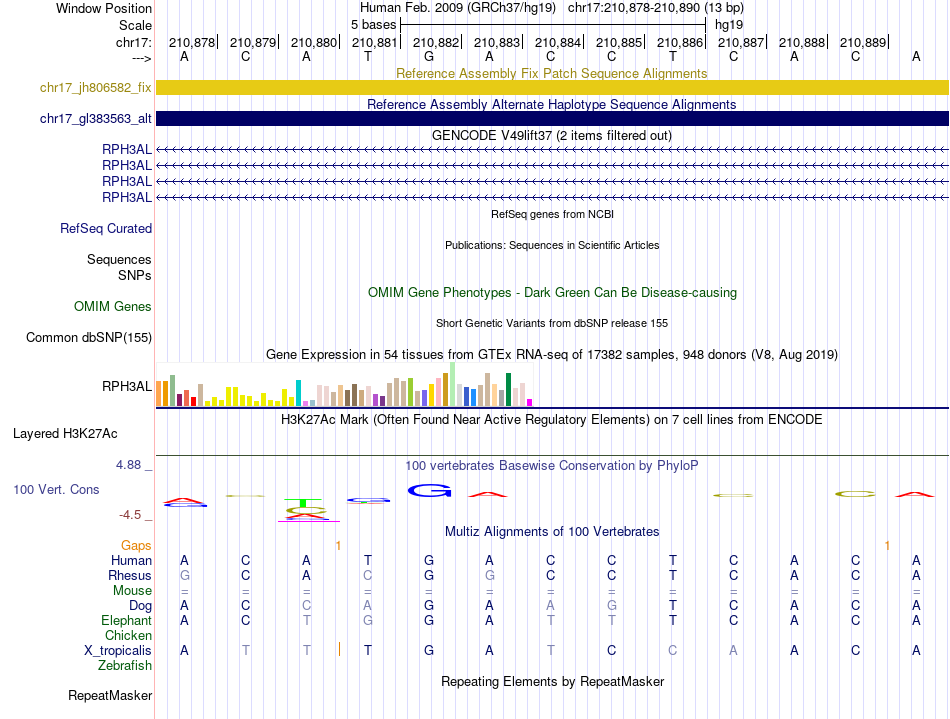Open RefSeq genes from NCBI title
Image resolution: width=950 pixels, height=719 pixels.
pos(552,214)
